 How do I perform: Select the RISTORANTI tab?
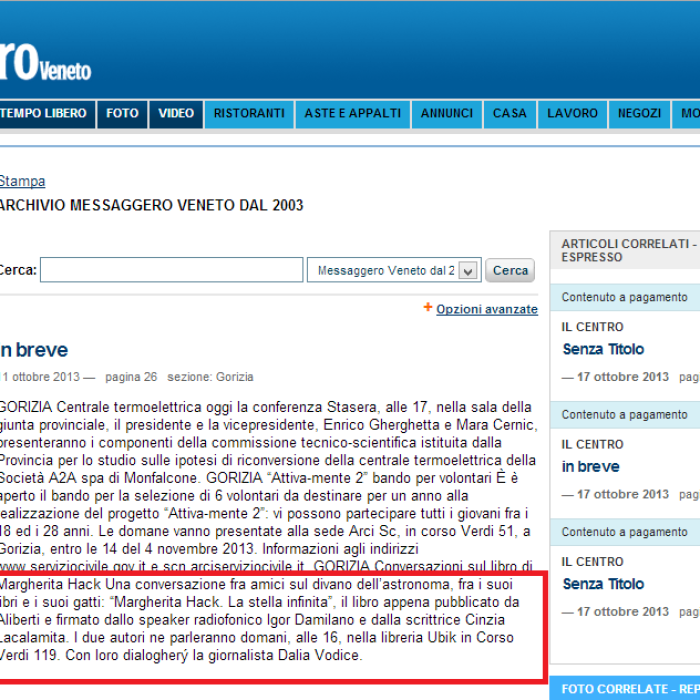tap(249, 113)
